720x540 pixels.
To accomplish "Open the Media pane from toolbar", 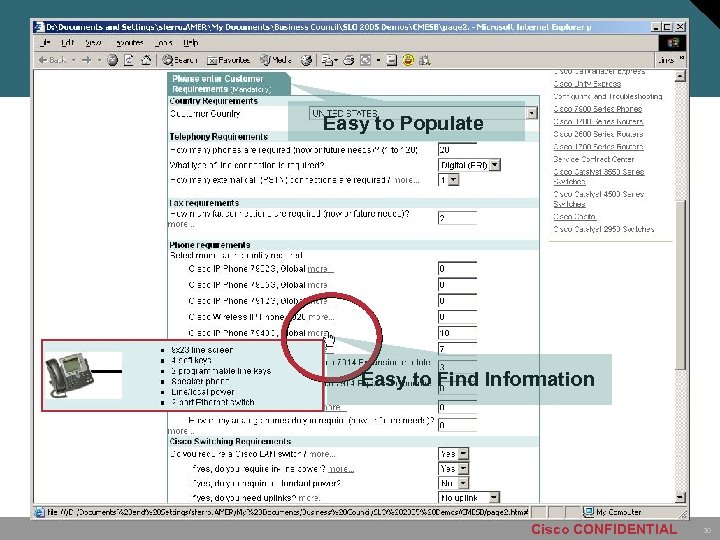I will pos(276,60).
